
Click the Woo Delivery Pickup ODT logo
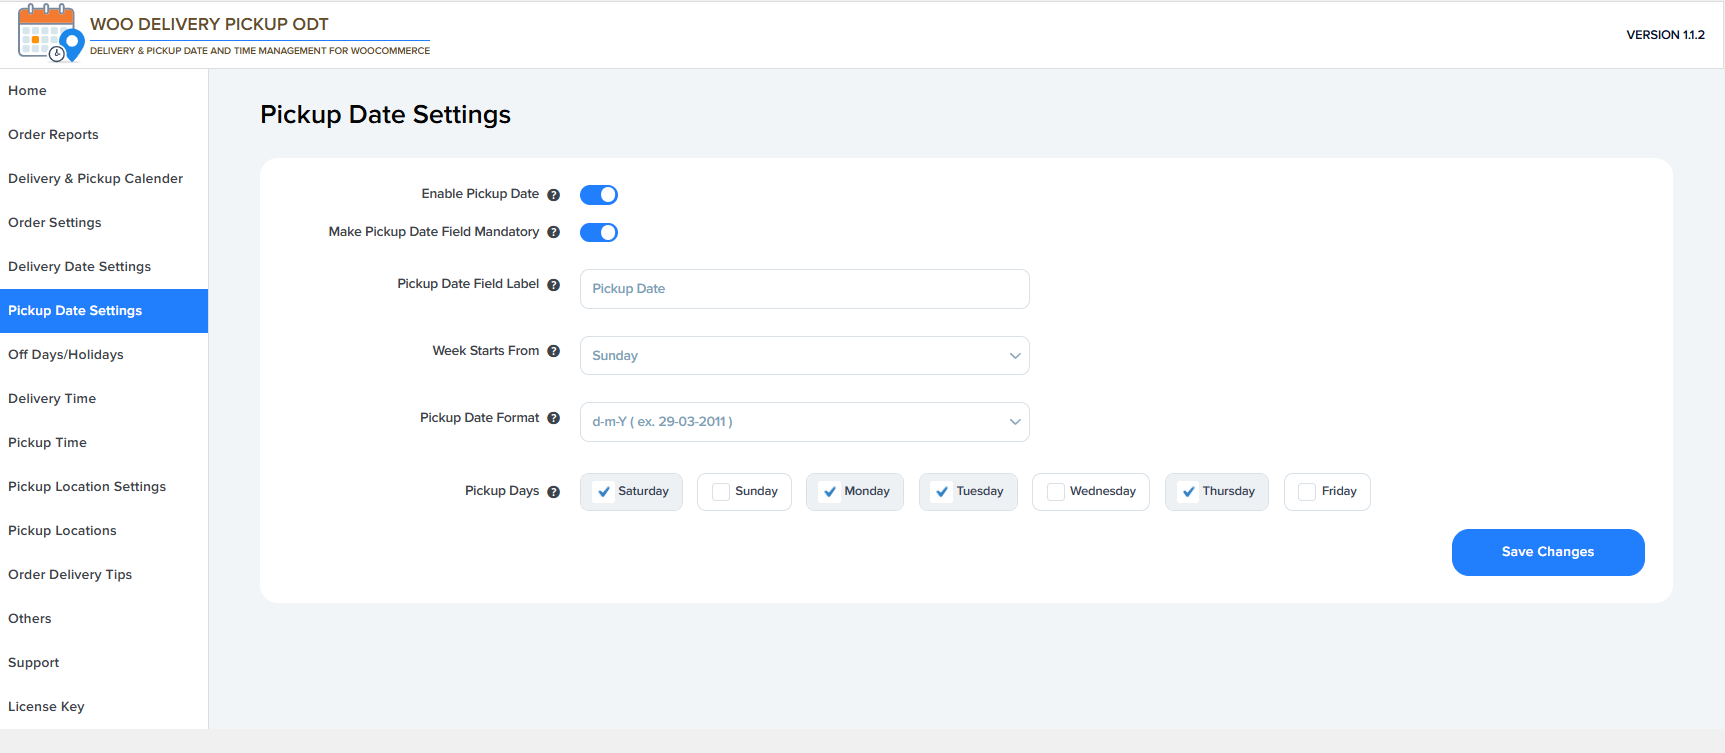50,33
